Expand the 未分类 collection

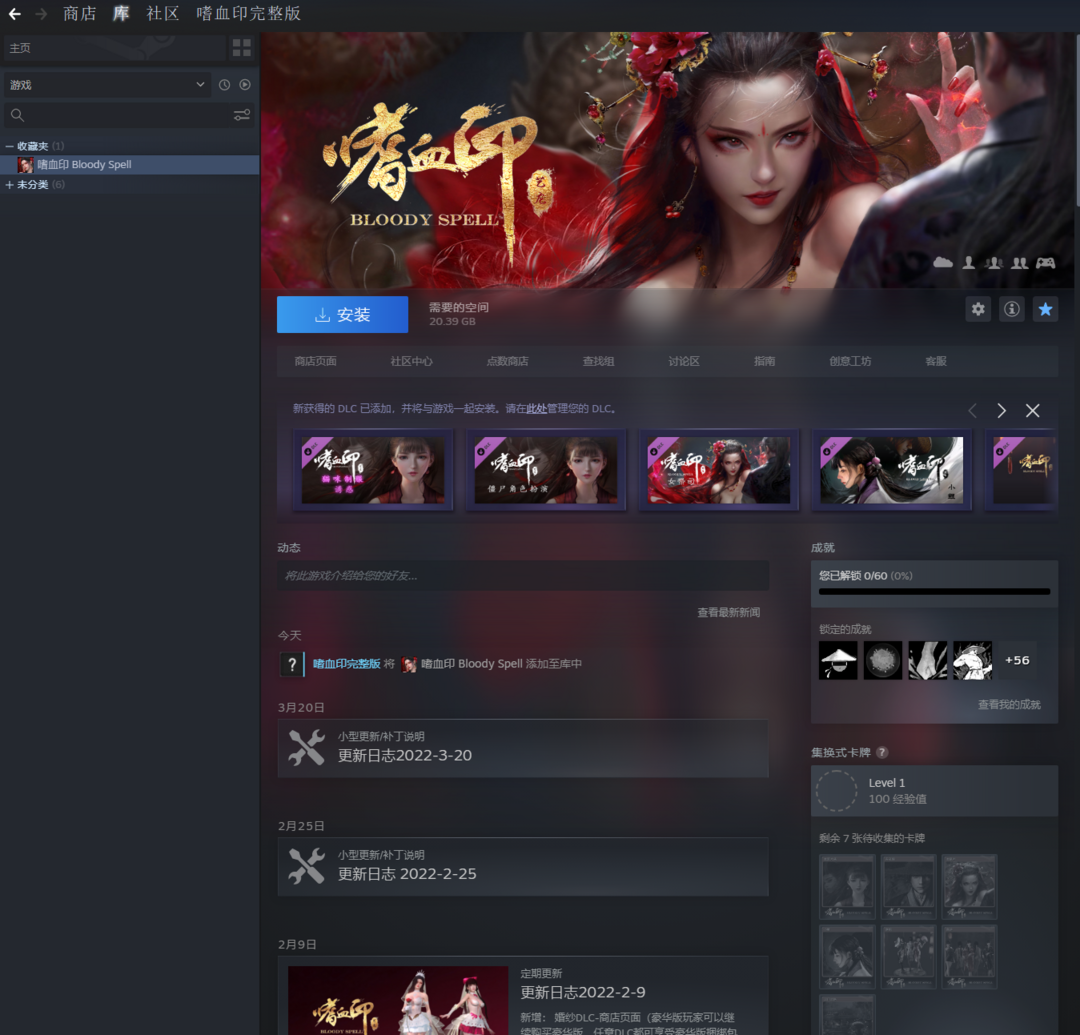point(10,185)
